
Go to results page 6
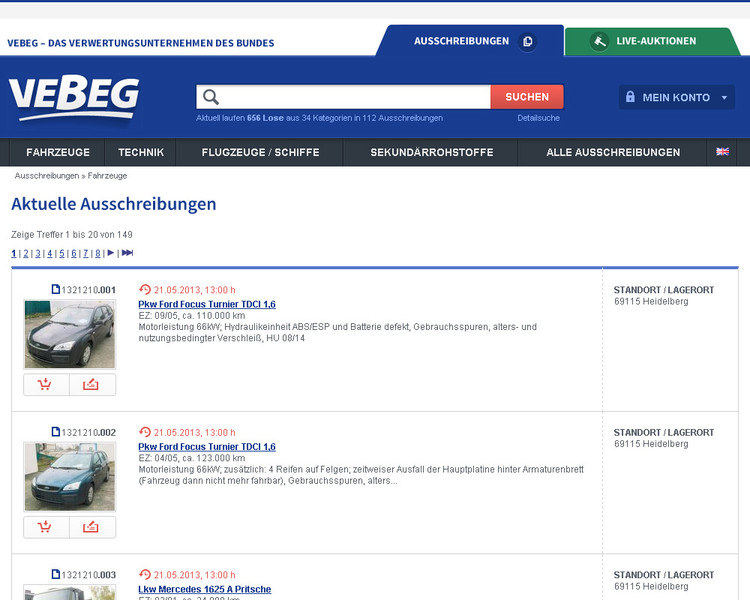coord(74,254)
